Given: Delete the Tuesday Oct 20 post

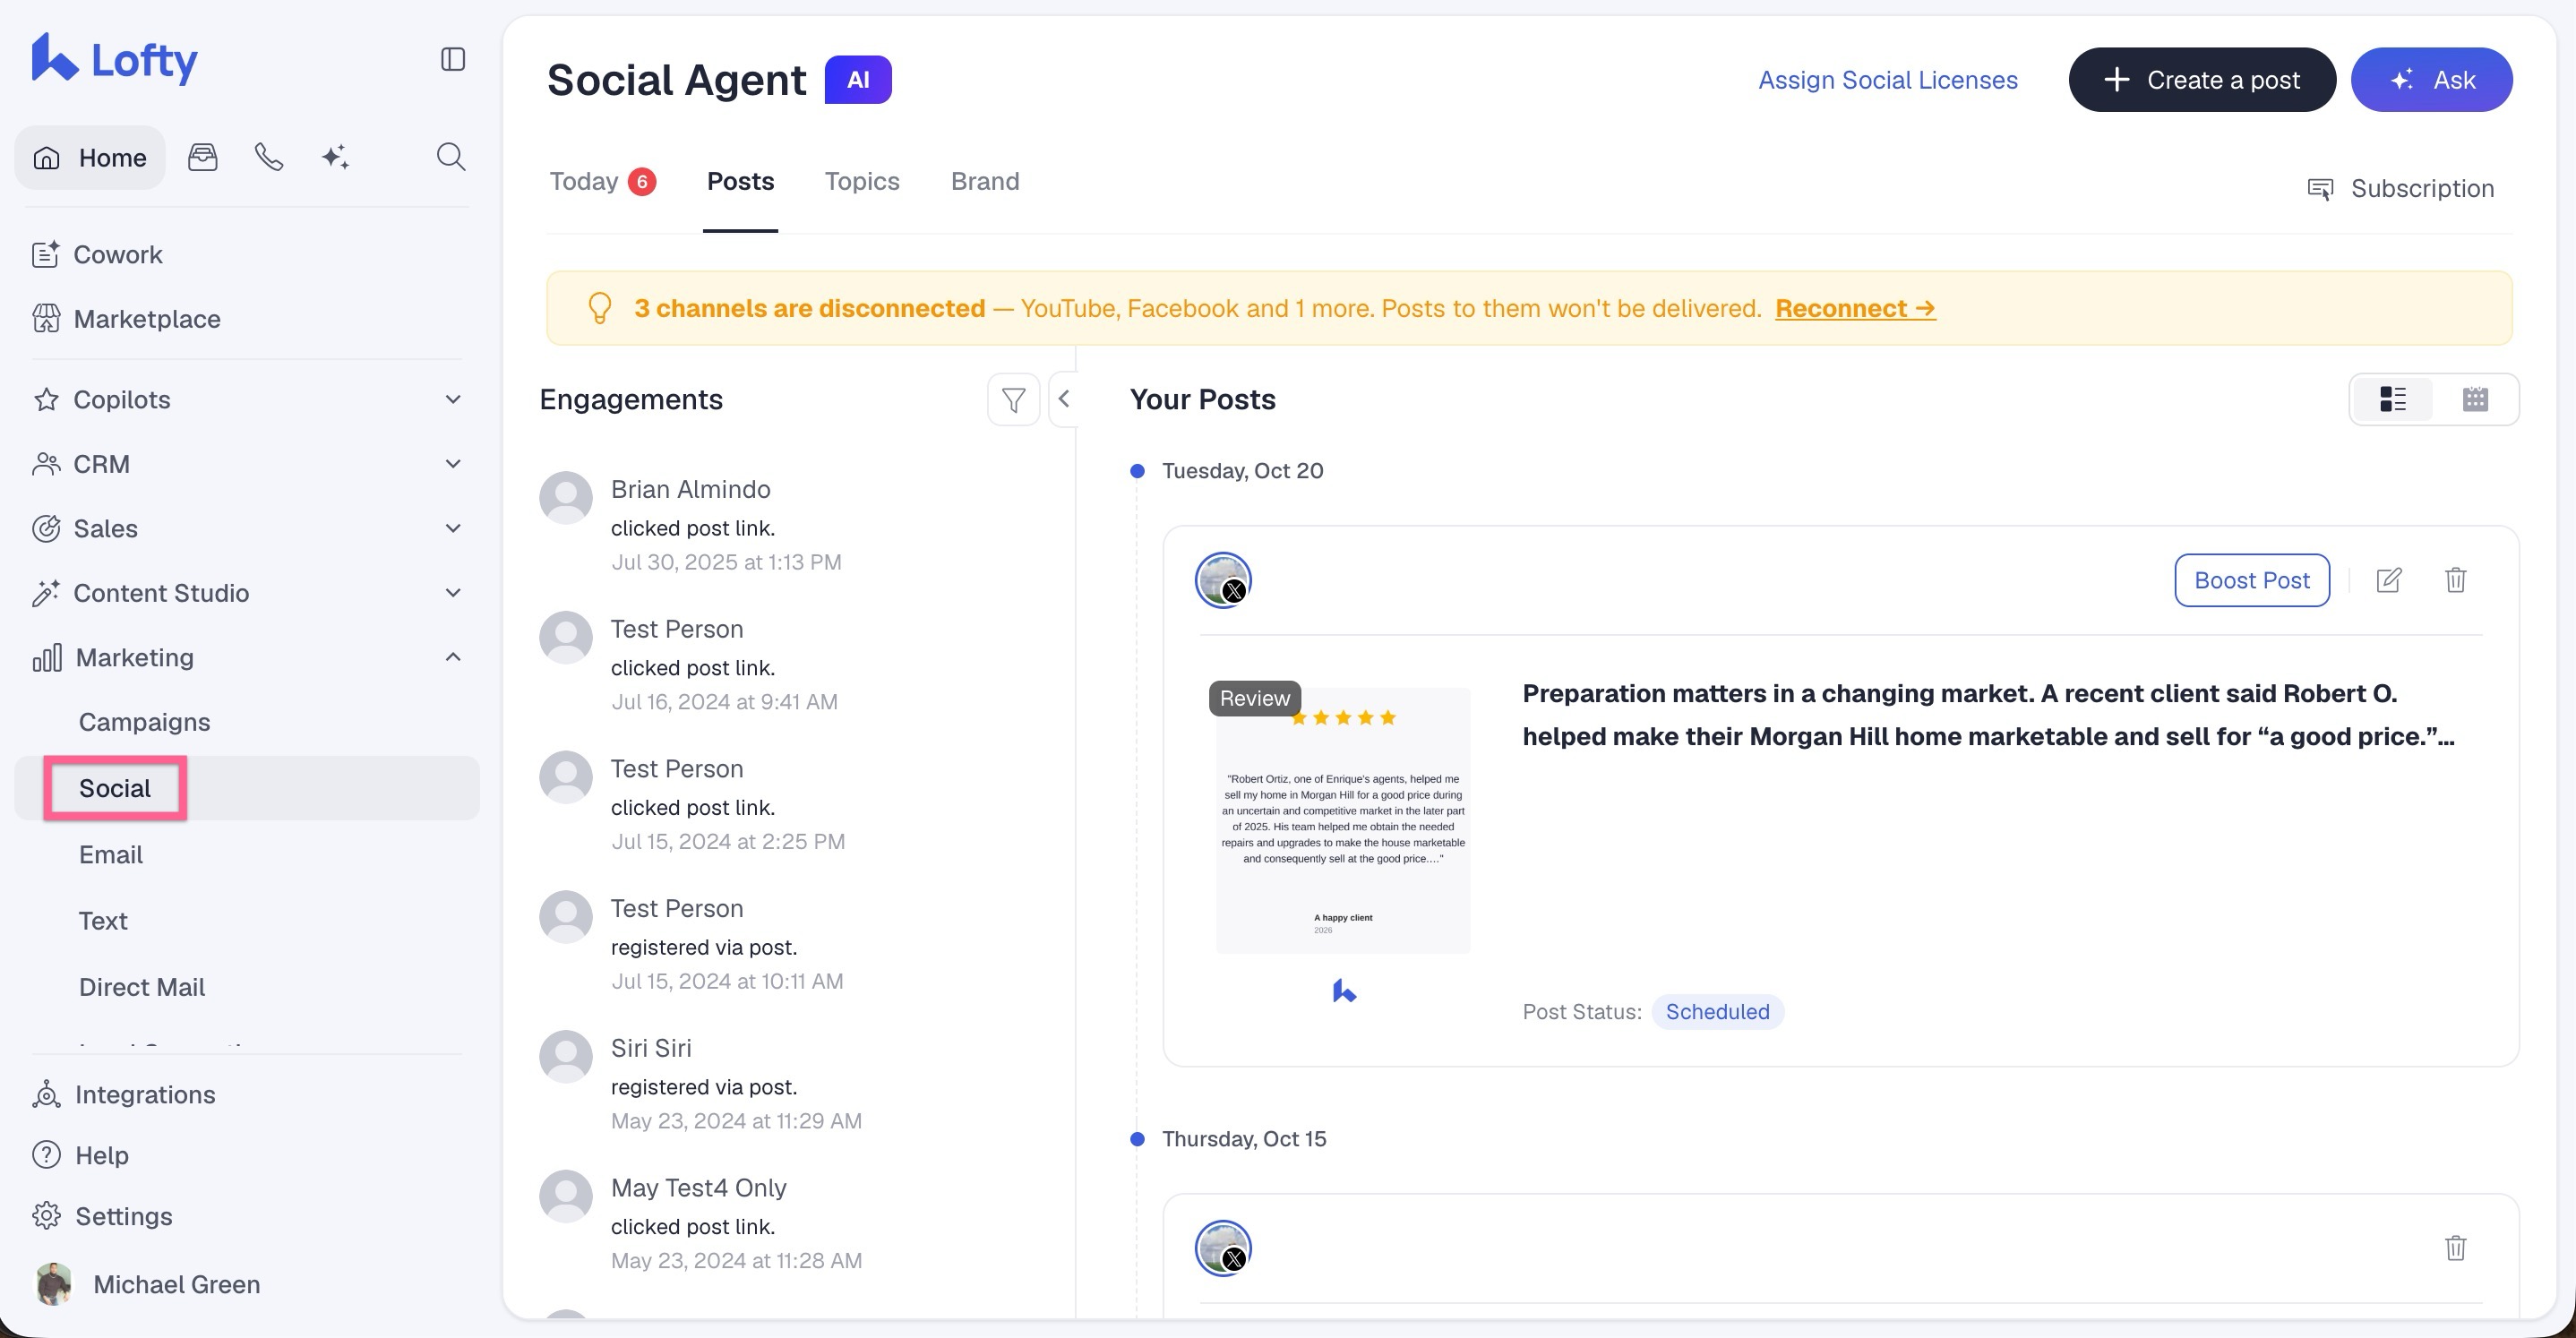Looking at the screenshot, I should 2456,580.
